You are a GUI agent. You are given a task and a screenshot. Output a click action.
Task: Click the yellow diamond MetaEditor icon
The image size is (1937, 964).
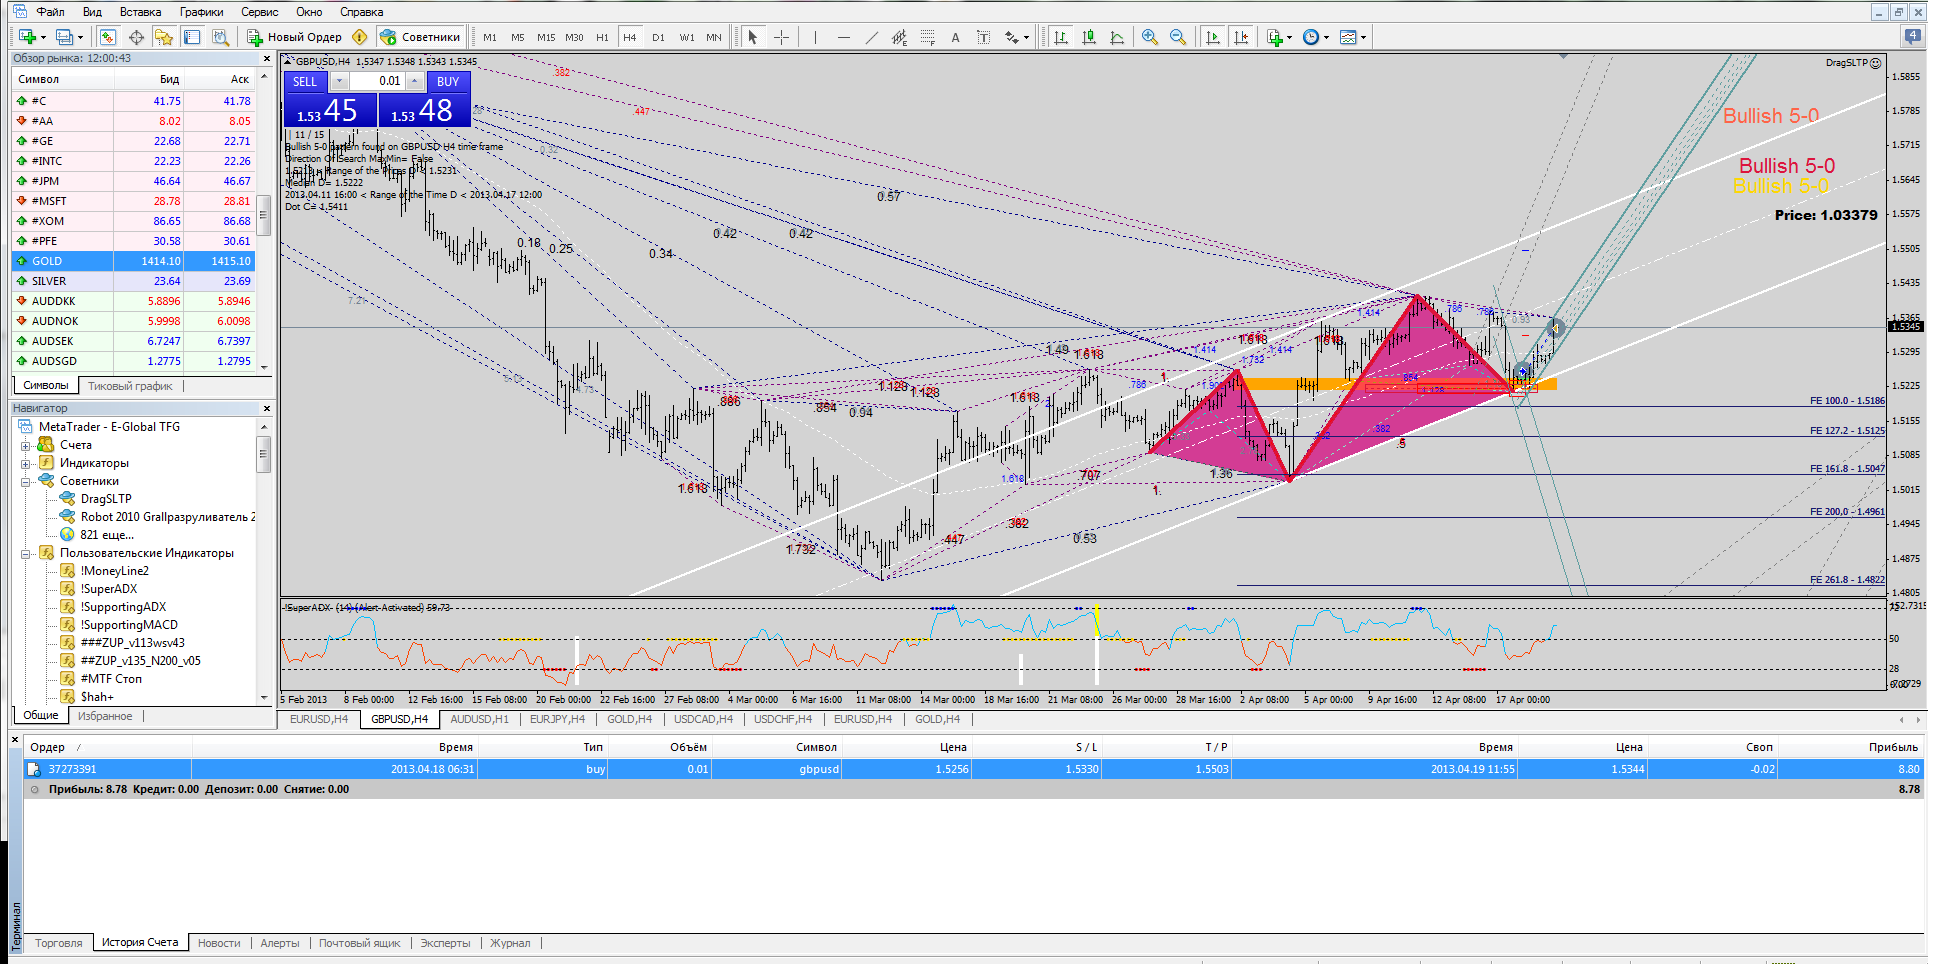click(x=360, y=37)
